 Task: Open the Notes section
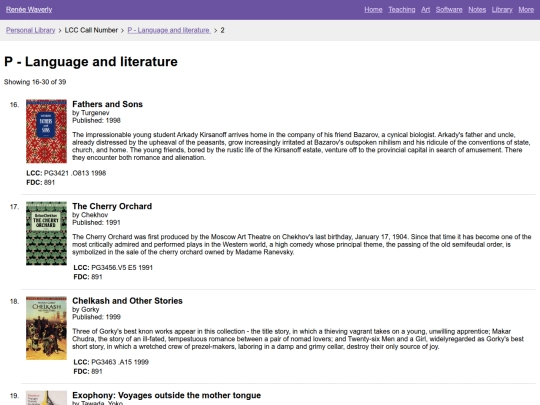(477, 10)
